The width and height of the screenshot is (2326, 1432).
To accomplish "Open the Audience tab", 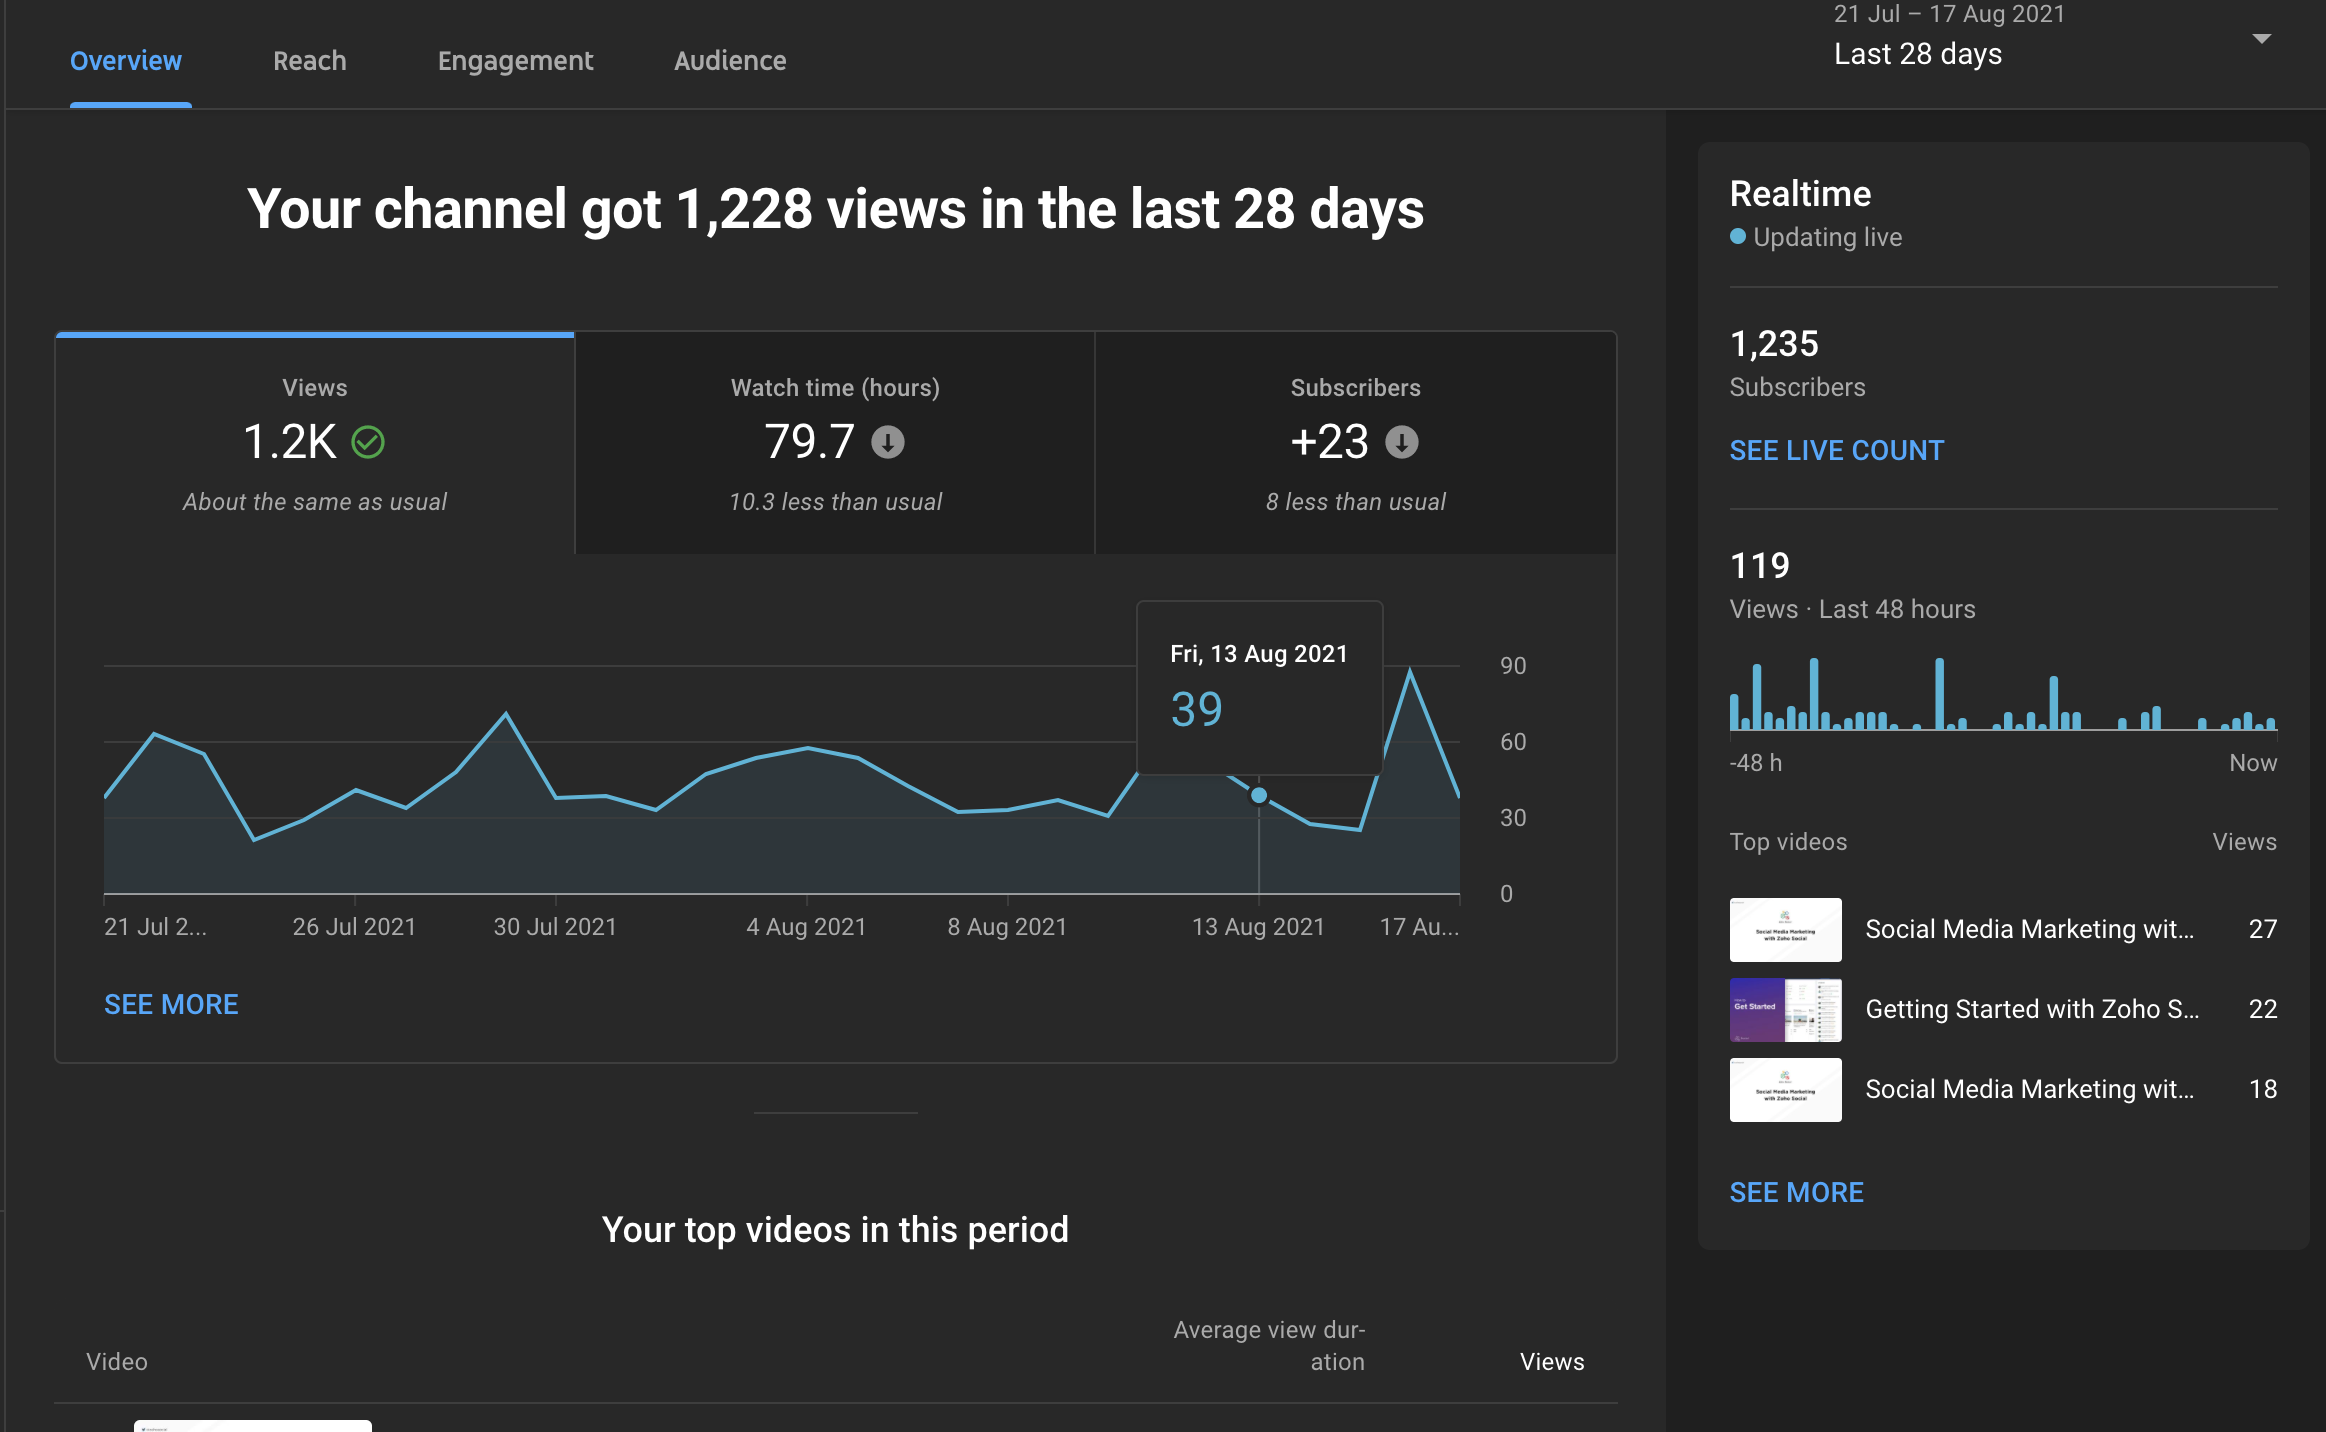I will [x=729, y=61].
